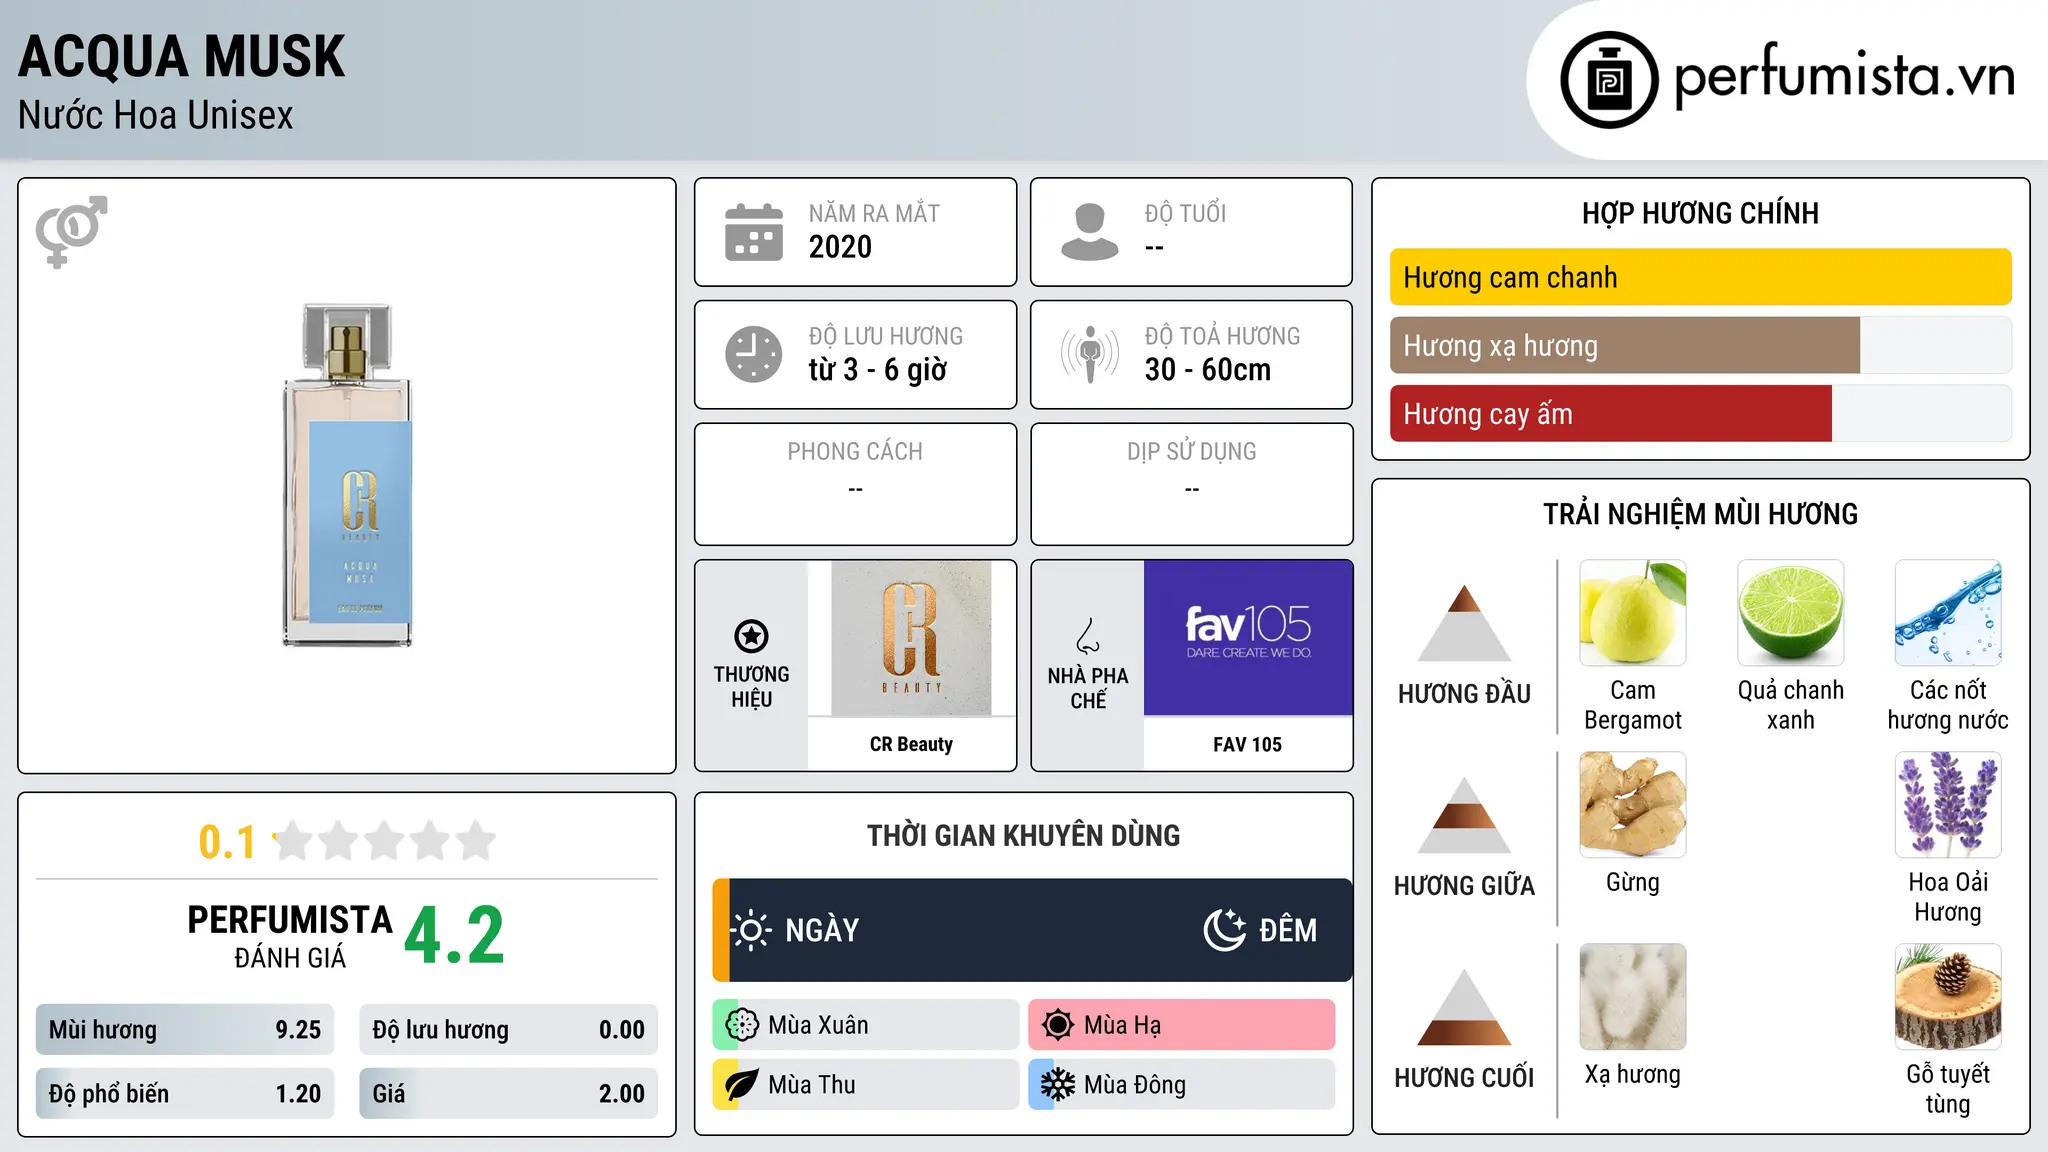Viewport: 2048px width, 1152px height.
Task: Select the Gừng ginger note image
Action: tap(1633, 805)
